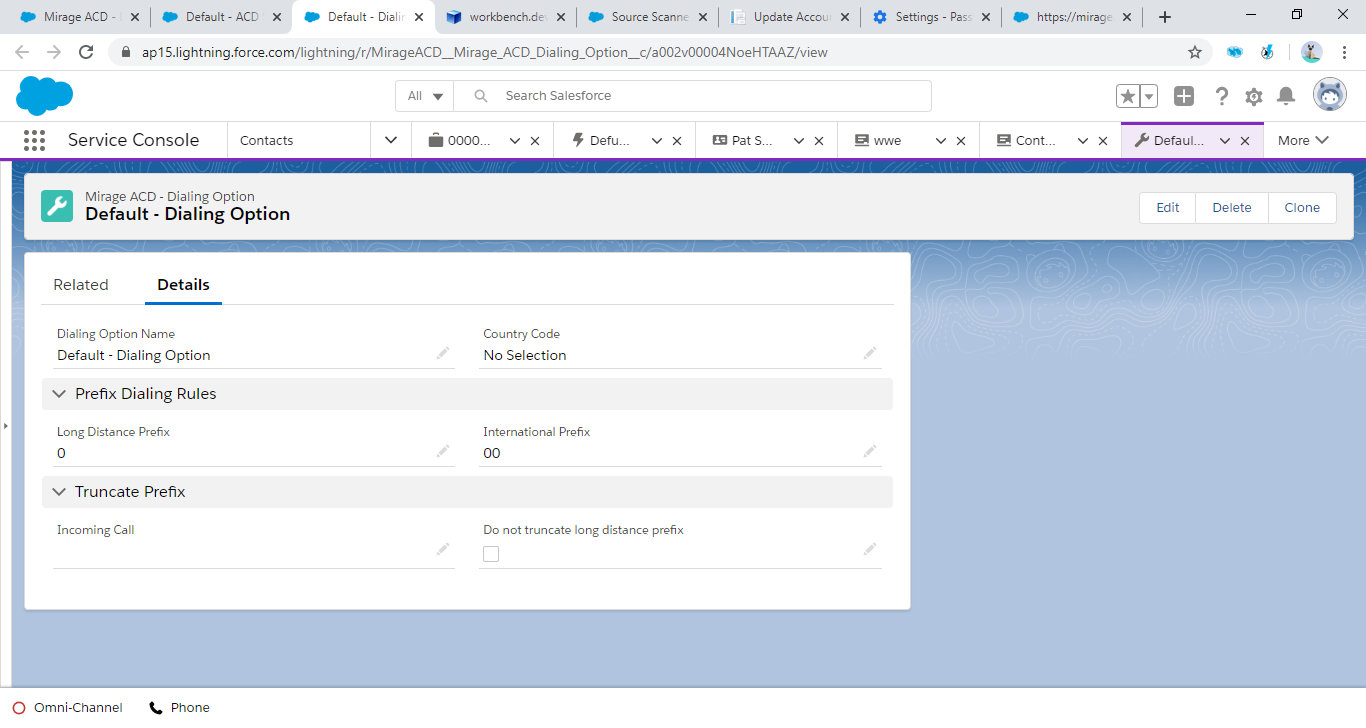Switch to the Related tab
1366x728 pixels.
pyautogui.click(x=81, y=285)
